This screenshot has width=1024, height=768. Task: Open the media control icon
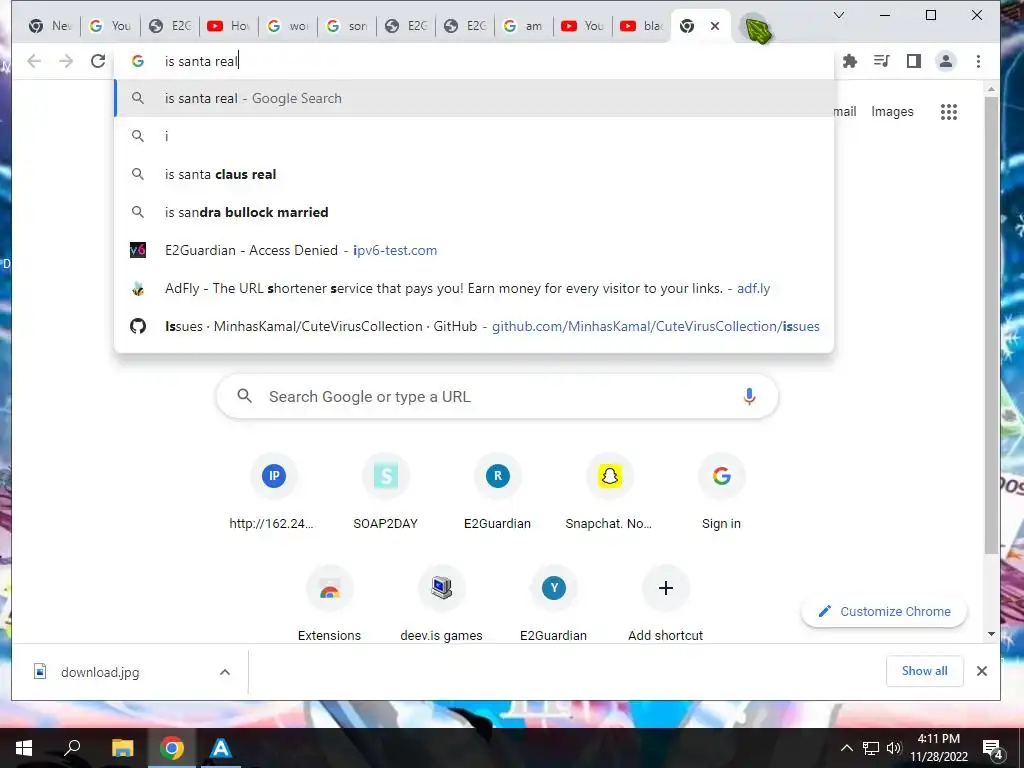click(x=882, y=61)
